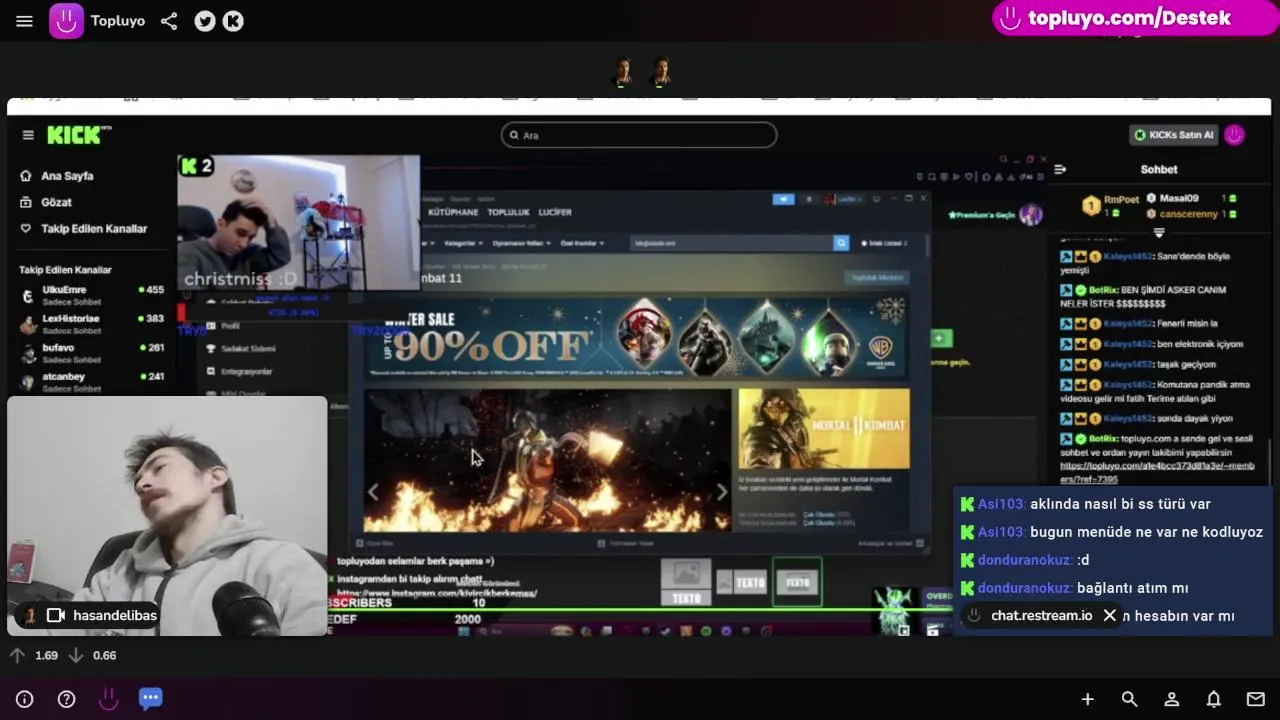
Task: Click the Premium'a Geçin link
Action: (984, 215)
